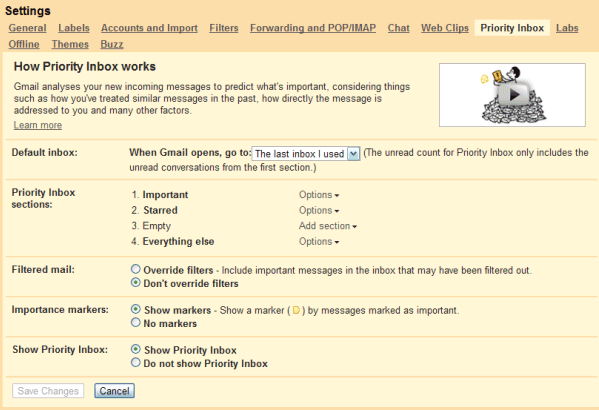Click the Default inbox label
The image size is (599, 410).
45,153
